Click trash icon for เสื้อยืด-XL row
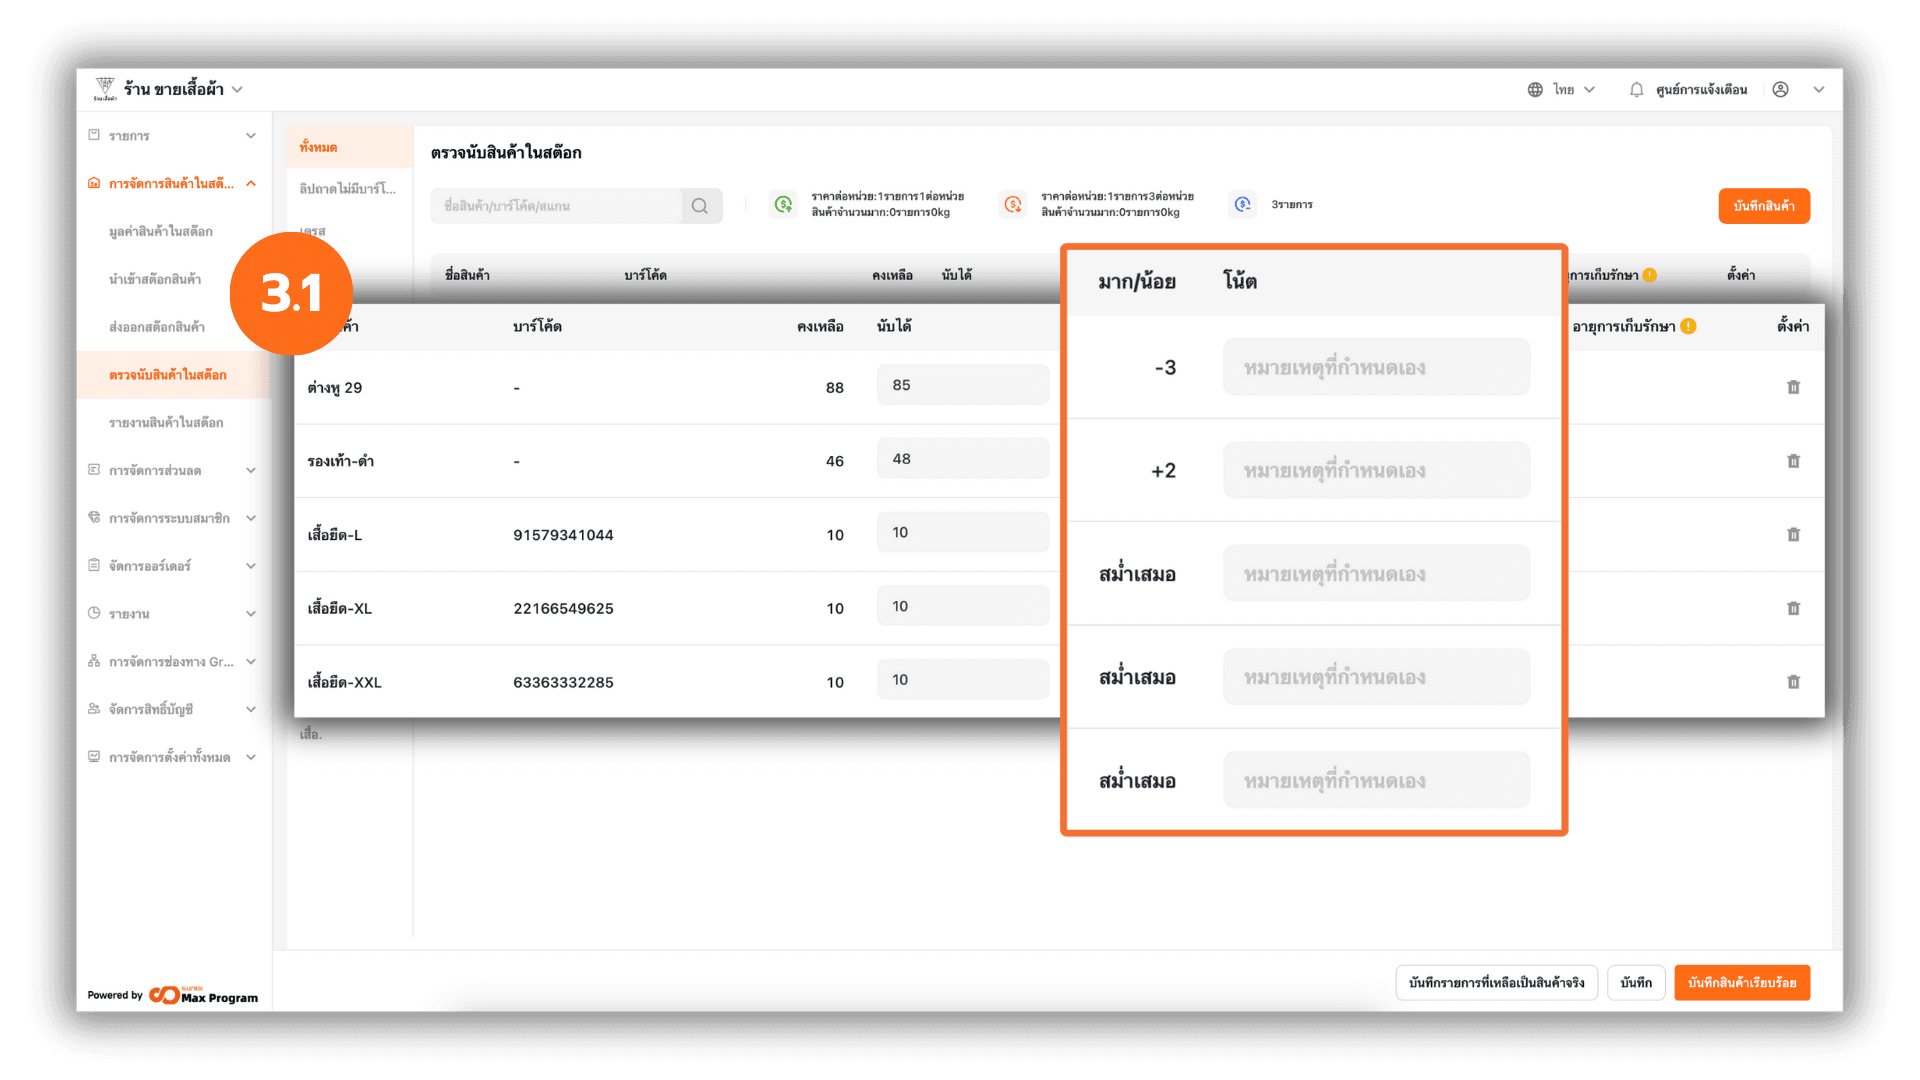 coord(1793,608)
